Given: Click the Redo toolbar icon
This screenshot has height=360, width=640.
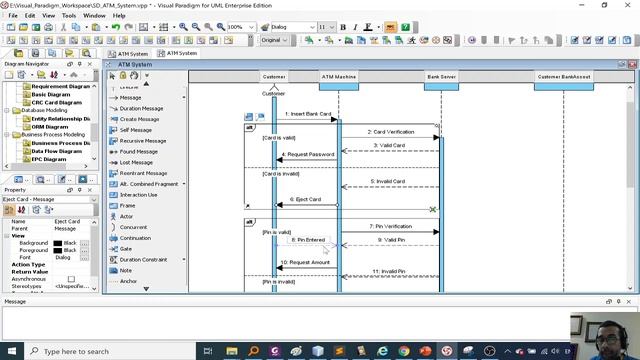Looking at the screenshot, I should (x=128, y=27).
